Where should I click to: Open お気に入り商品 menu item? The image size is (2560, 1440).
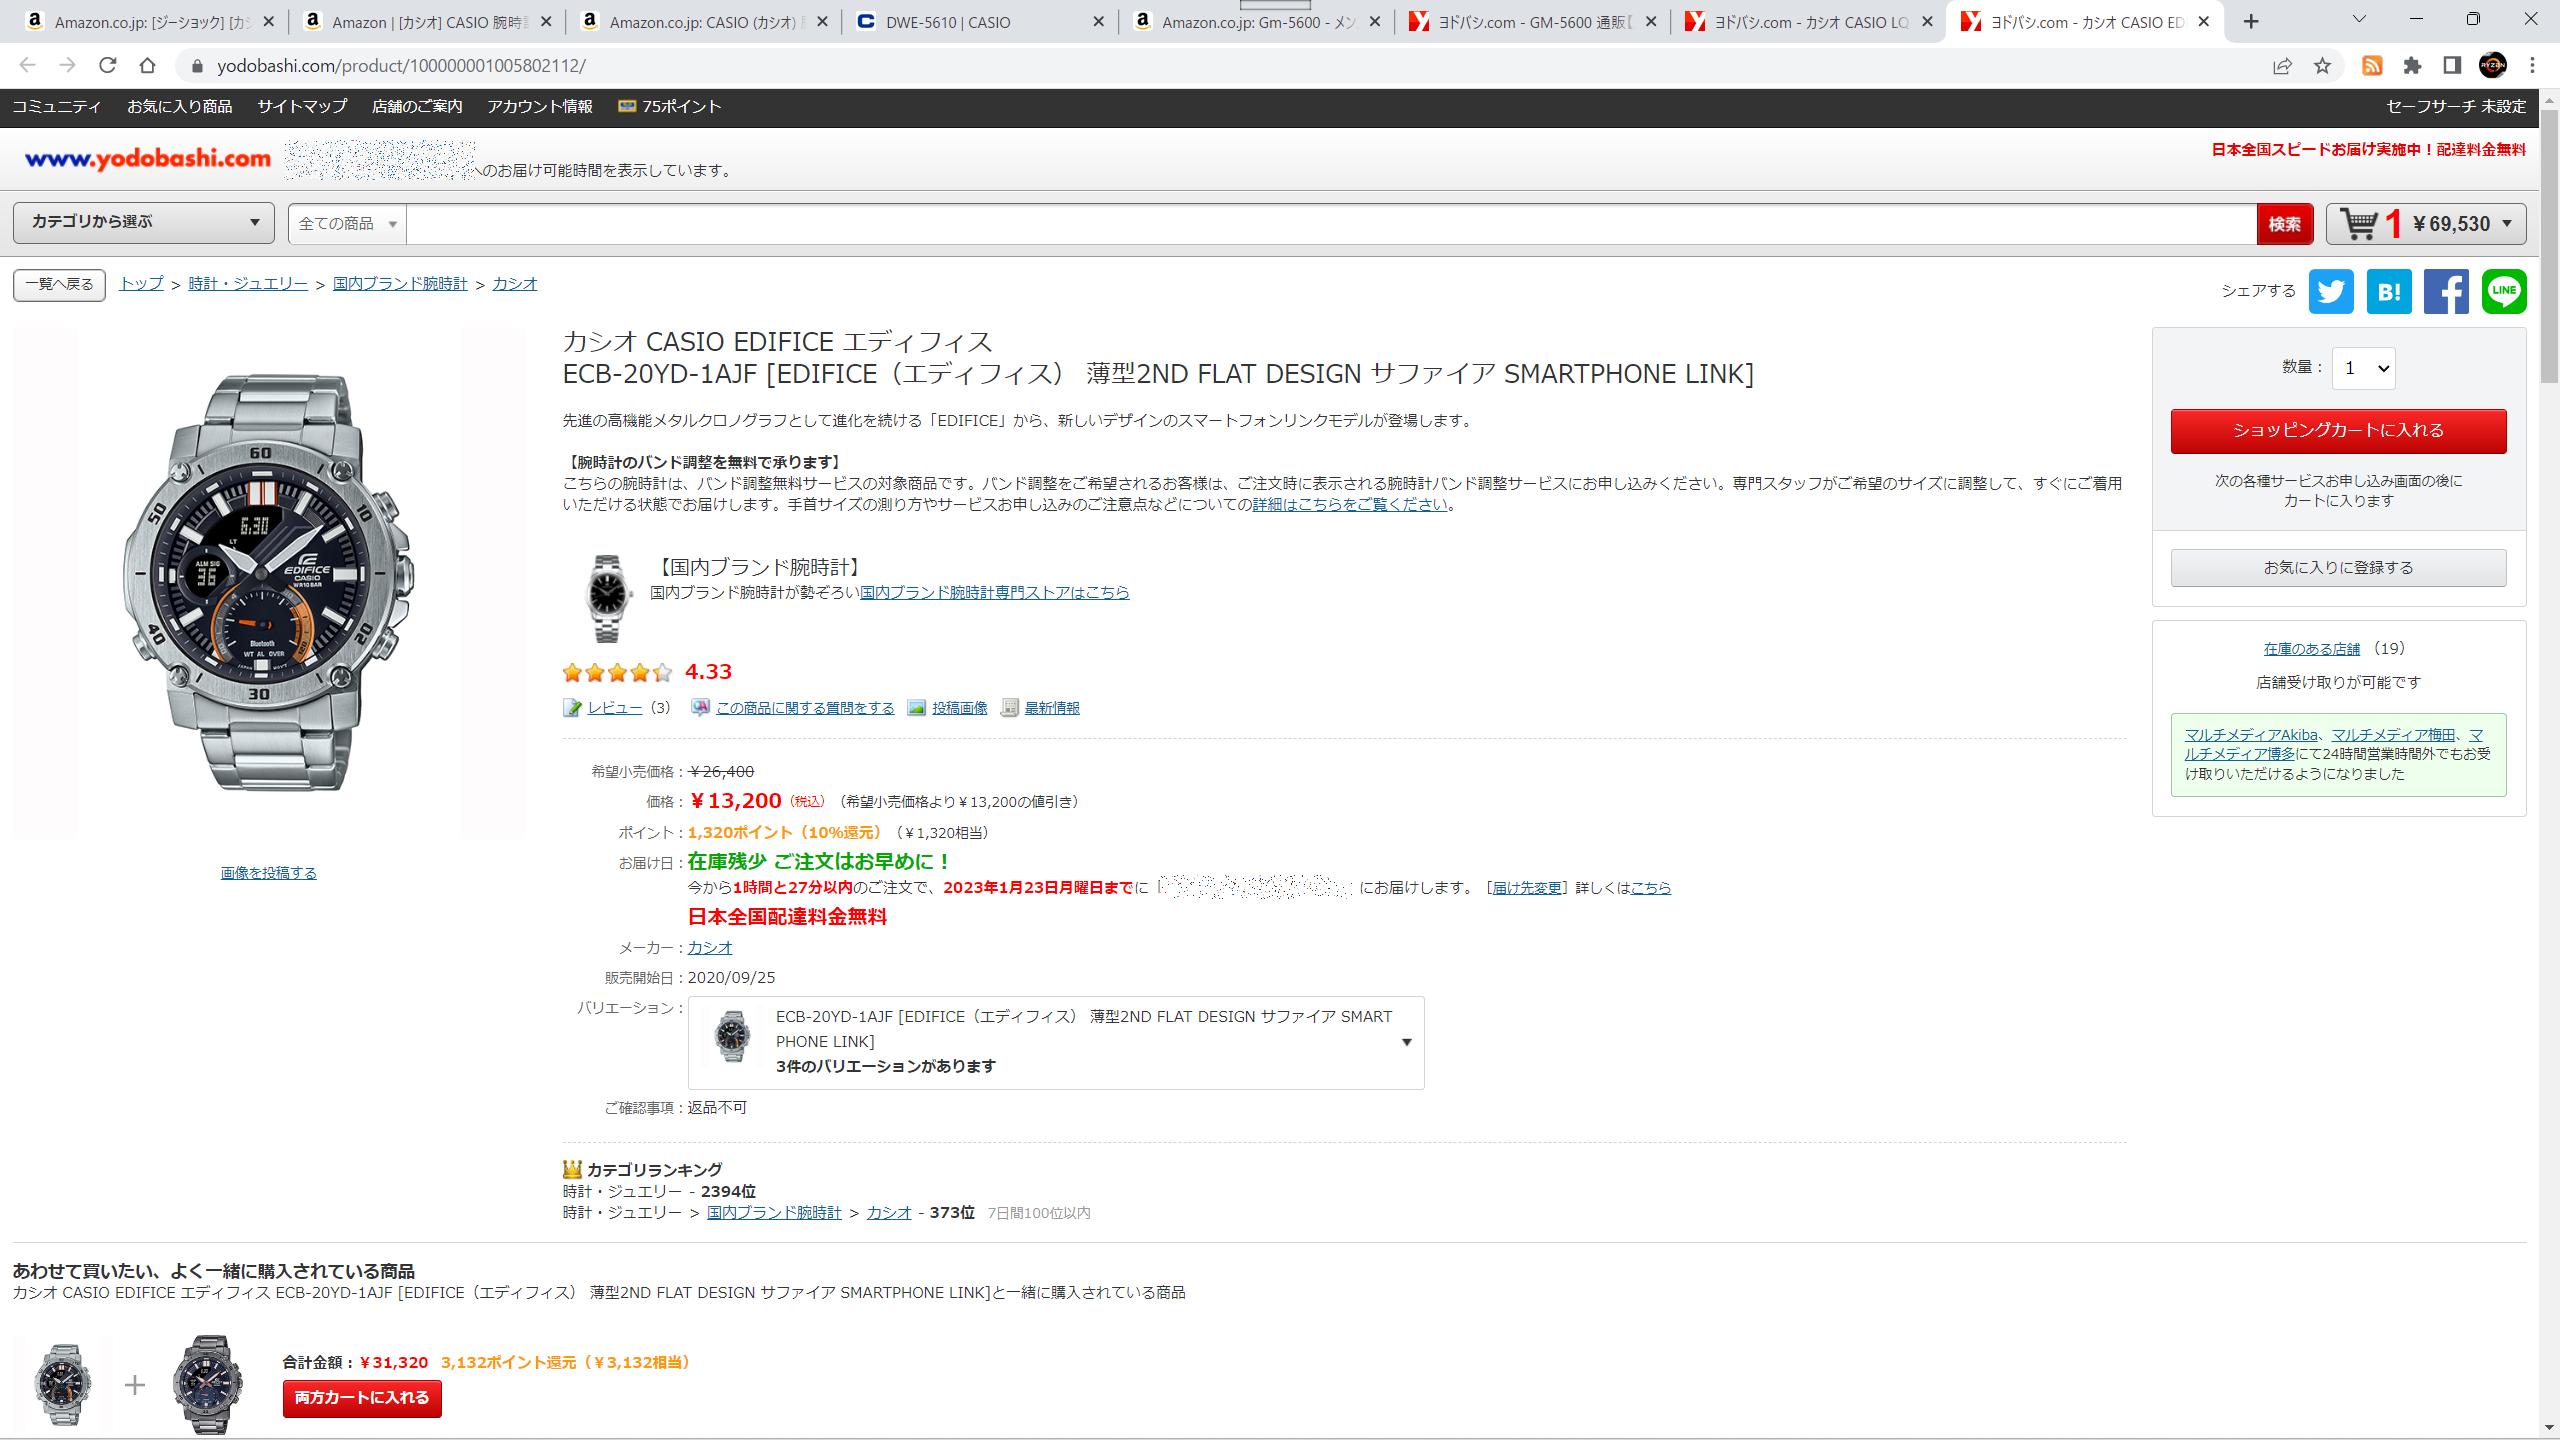(180, 106)
